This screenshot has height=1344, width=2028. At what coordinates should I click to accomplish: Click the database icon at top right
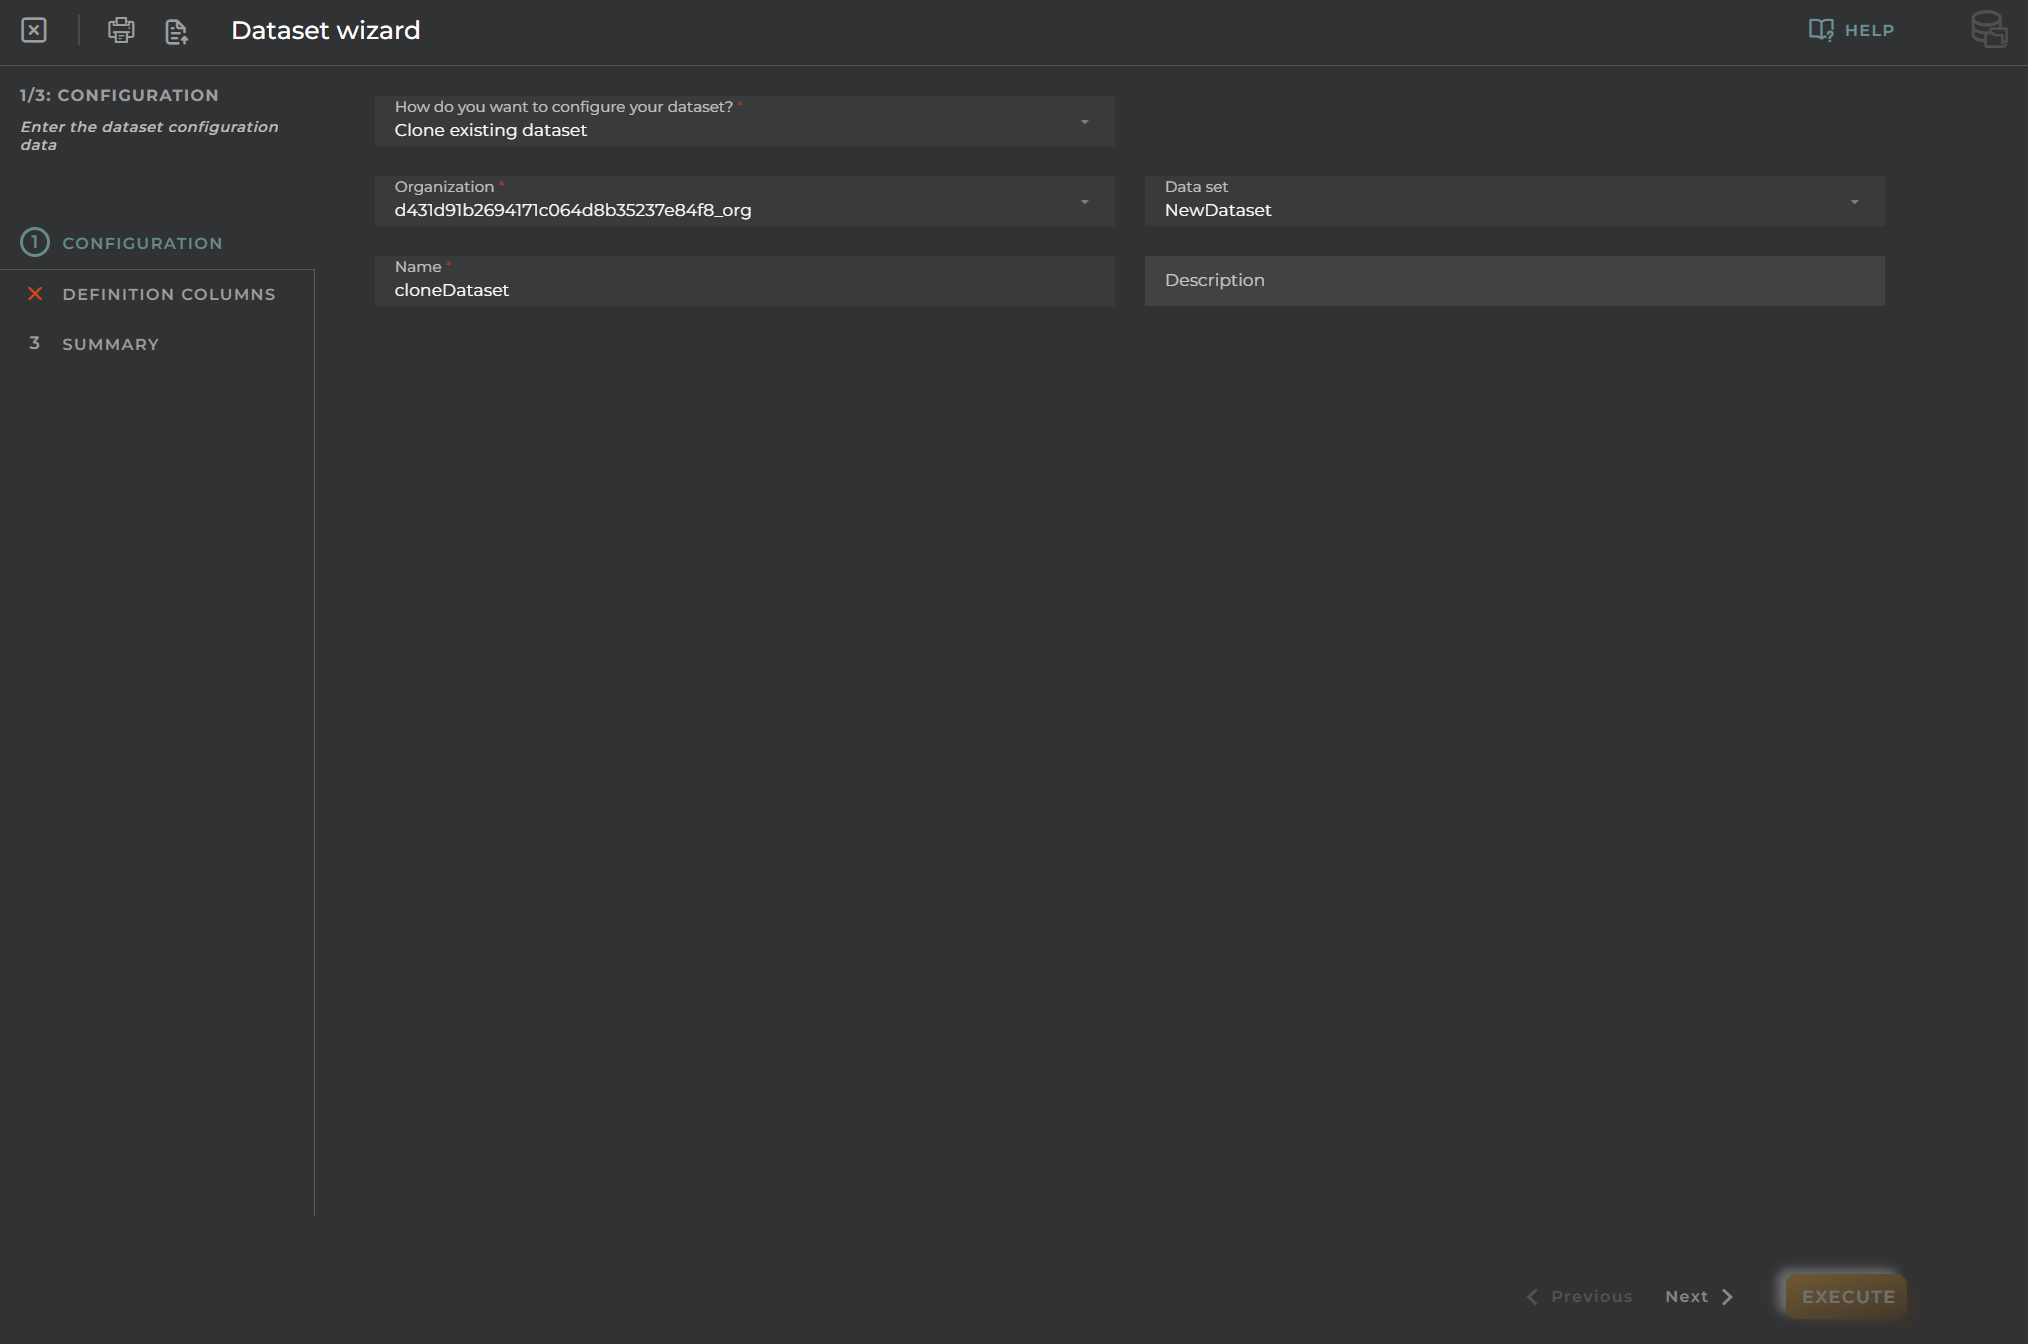coord(1988,29)
